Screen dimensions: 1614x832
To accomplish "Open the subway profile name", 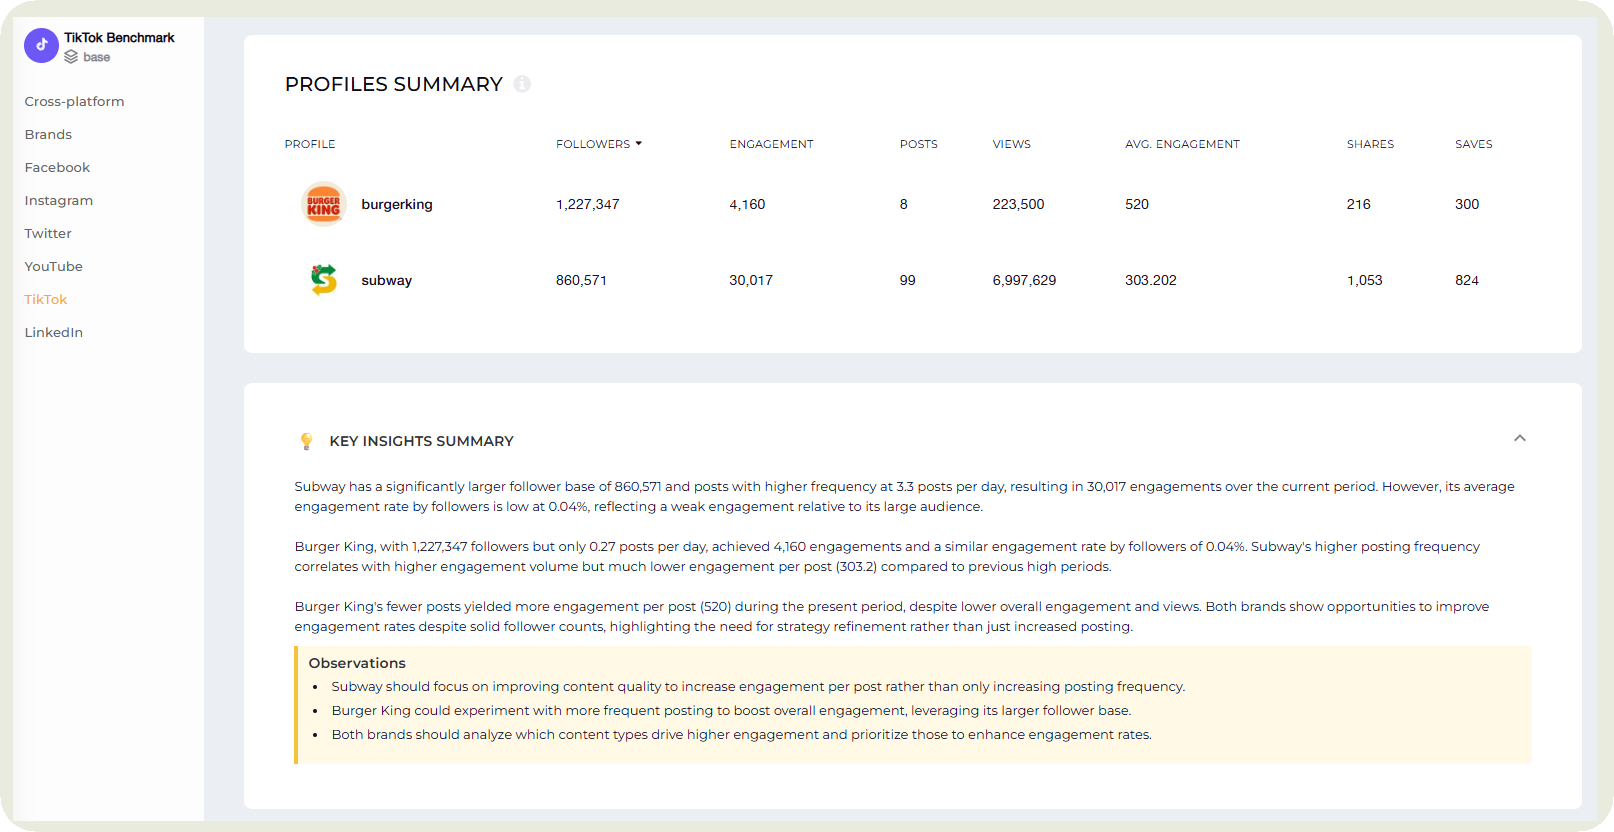I will point(386,280).
